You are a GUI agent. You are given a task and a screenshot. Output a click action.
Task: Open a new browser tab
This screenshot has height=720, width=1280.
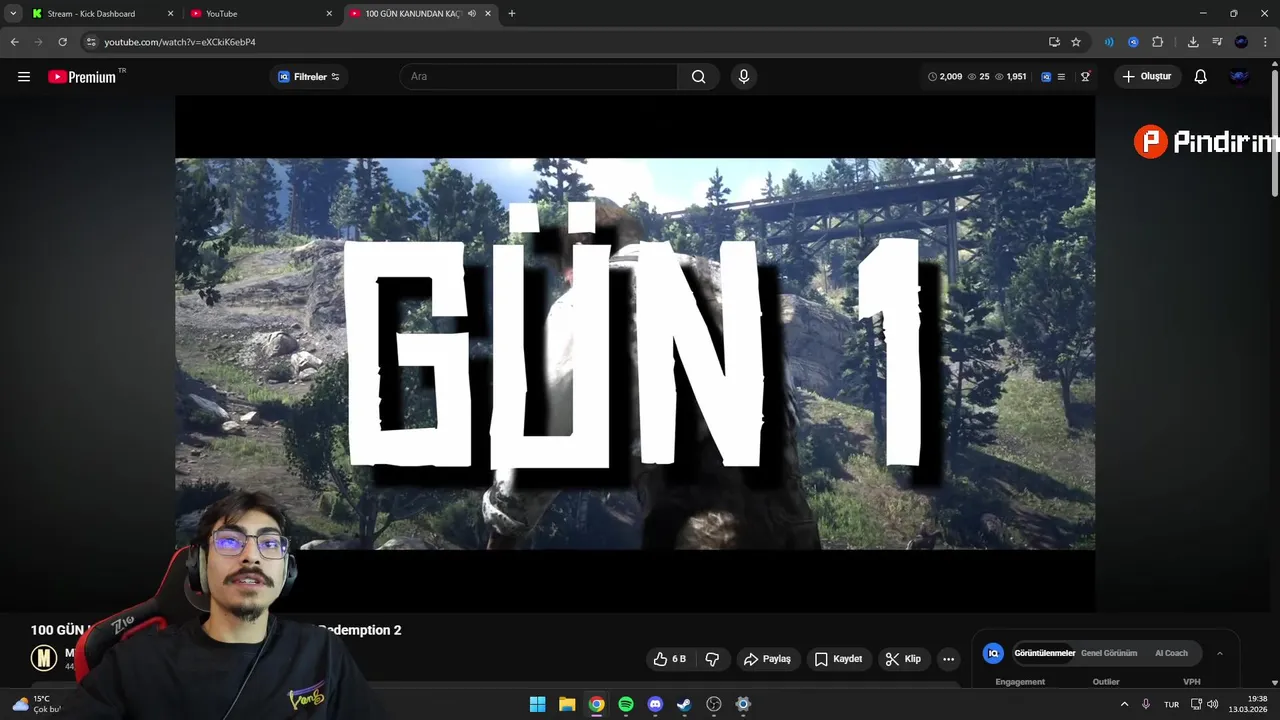(512, 14)
